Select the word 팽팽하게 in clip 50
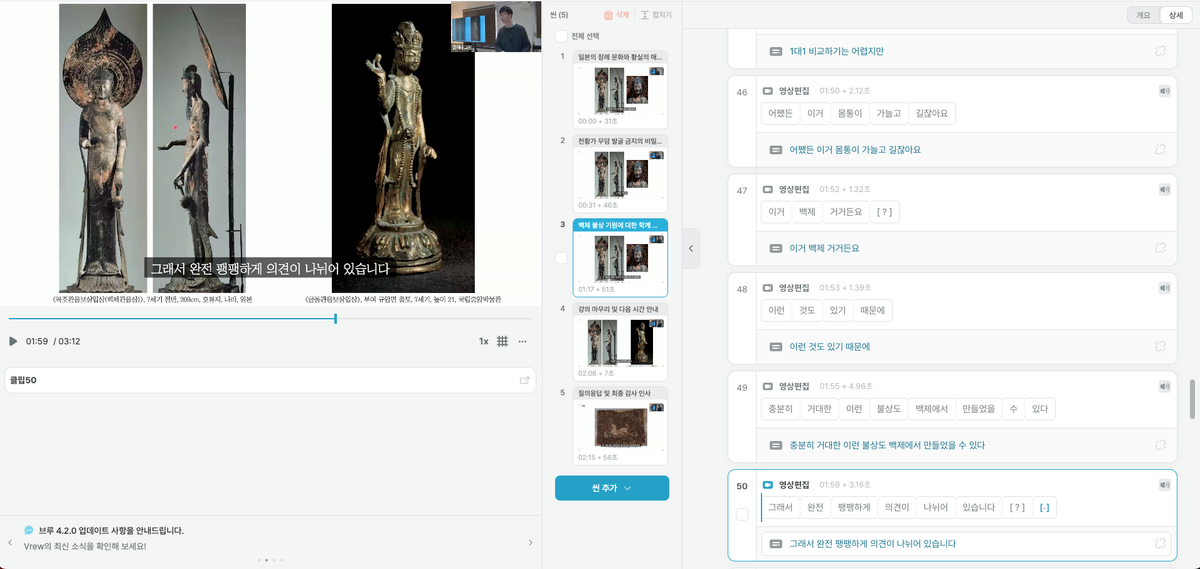Viewport: 1200px width, 569px height. [x=855, y=507]
